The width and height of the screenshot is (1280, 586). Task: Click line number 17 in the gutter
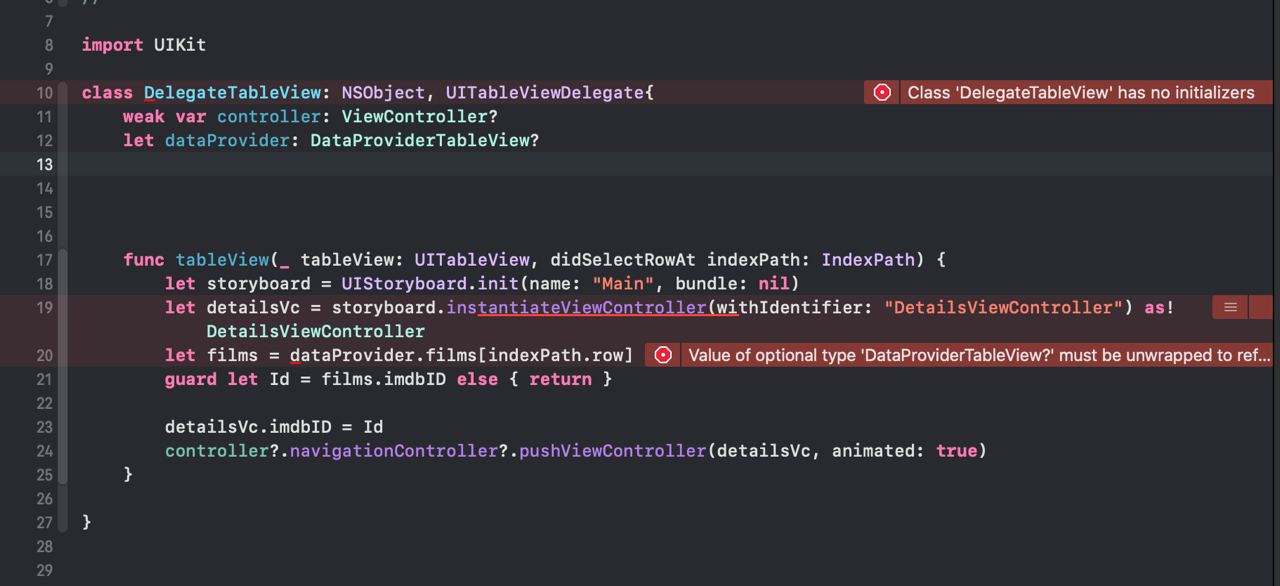(x=44, y=260)
